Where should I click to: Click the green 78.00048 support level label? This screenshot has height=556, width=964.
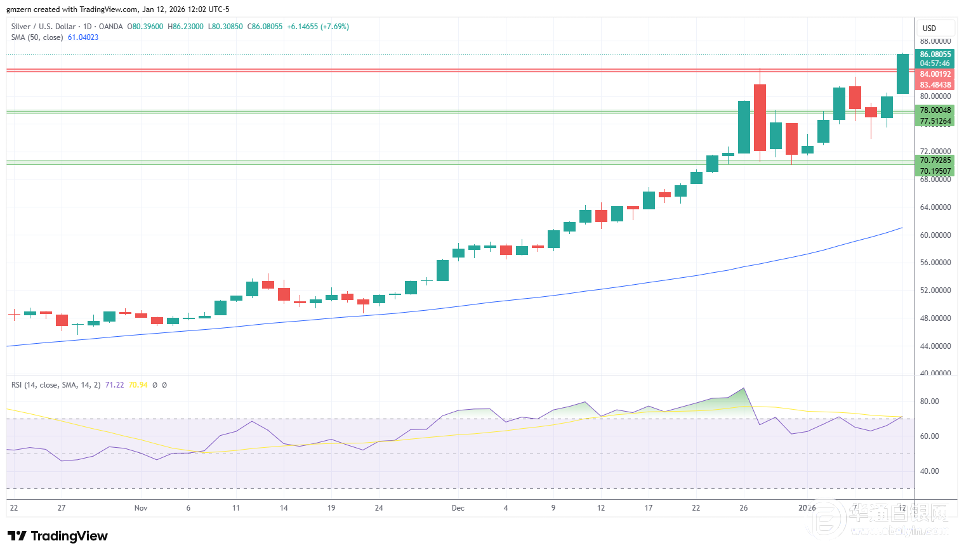coord(935,110)
